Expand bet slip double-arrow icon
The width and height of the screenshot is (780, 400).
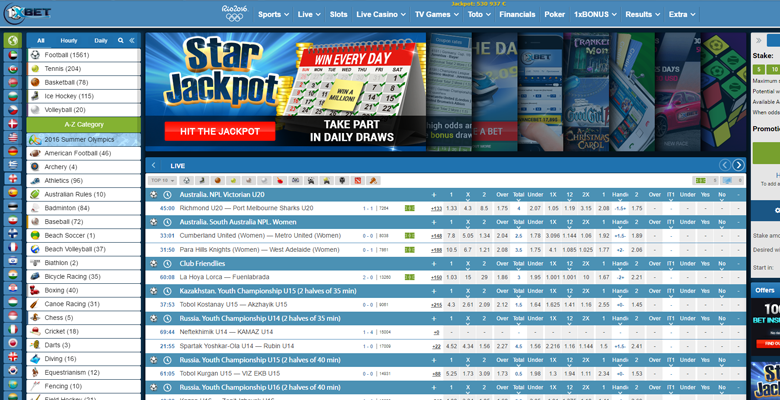coord(759,40)
